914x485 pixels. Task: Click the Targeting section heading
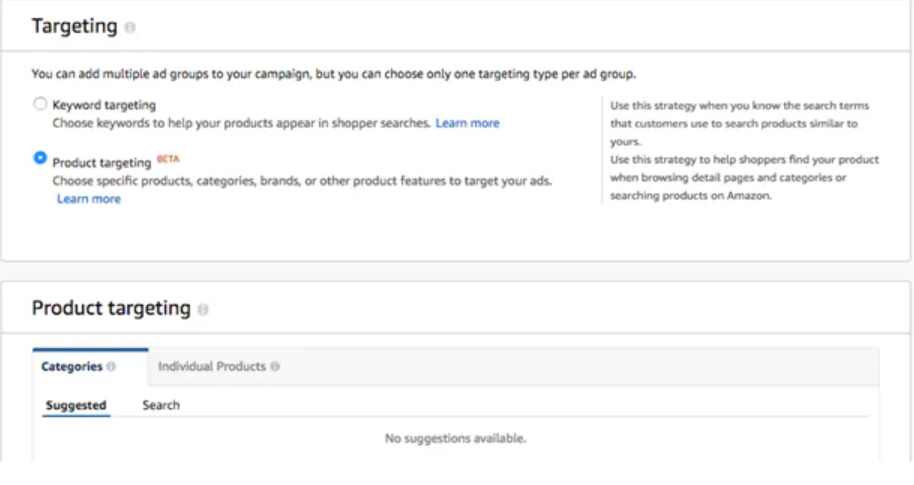pyautogui.click(x=75, y=26)
